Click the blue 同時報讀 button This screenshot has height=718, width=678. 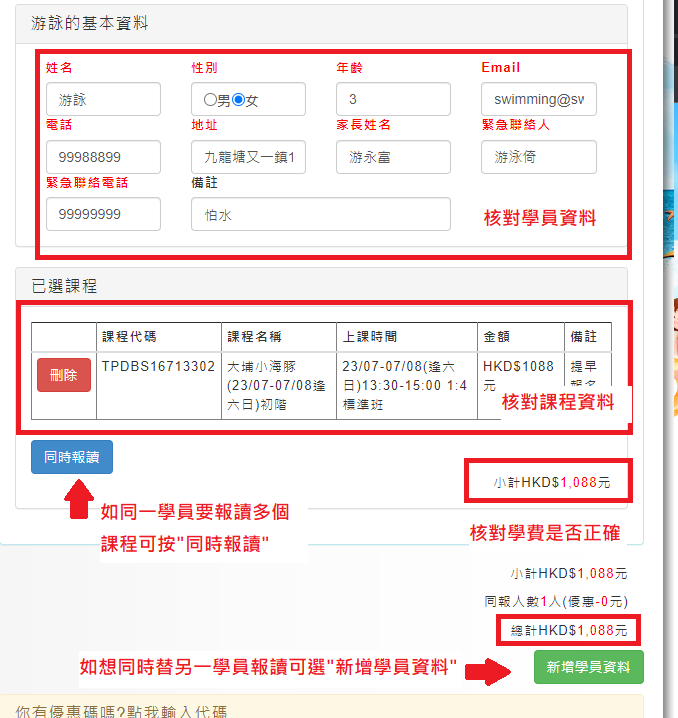(72, 457)
